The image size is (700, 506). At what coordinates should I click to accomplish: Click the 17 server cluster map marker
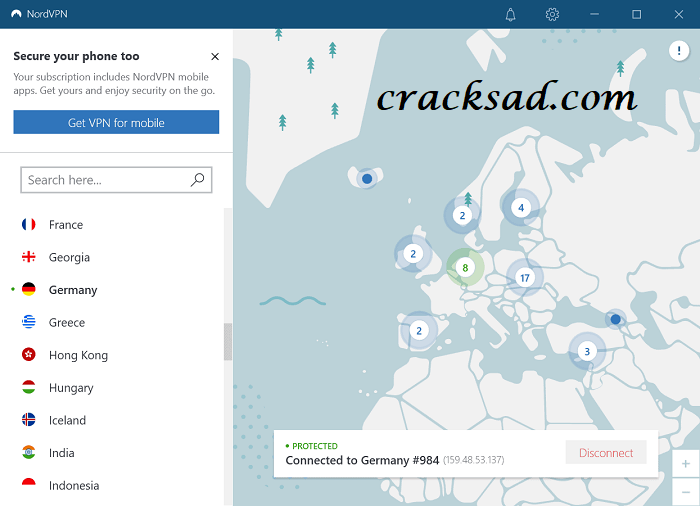coord(525,278)
